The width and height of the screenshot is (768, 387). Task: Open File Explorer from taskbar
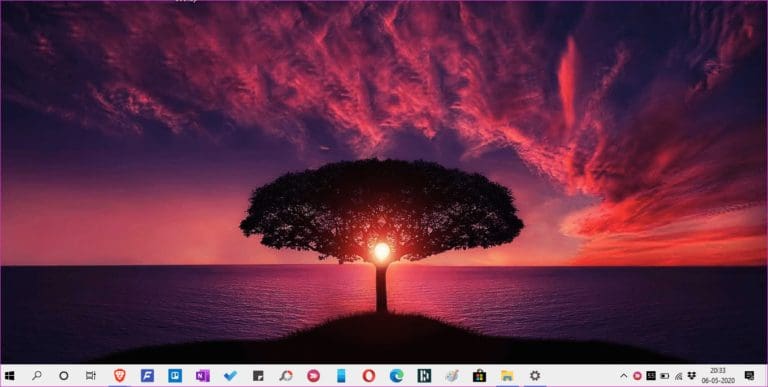[507, 376]
